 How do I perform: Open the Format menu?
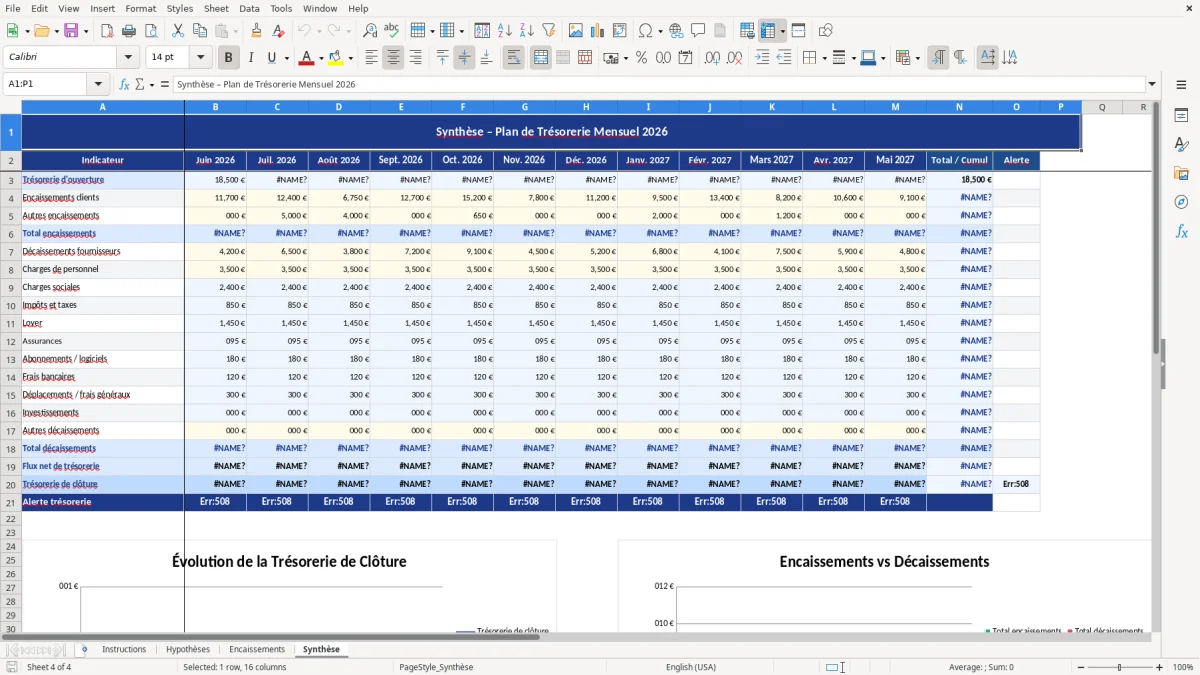pos(140,8)
